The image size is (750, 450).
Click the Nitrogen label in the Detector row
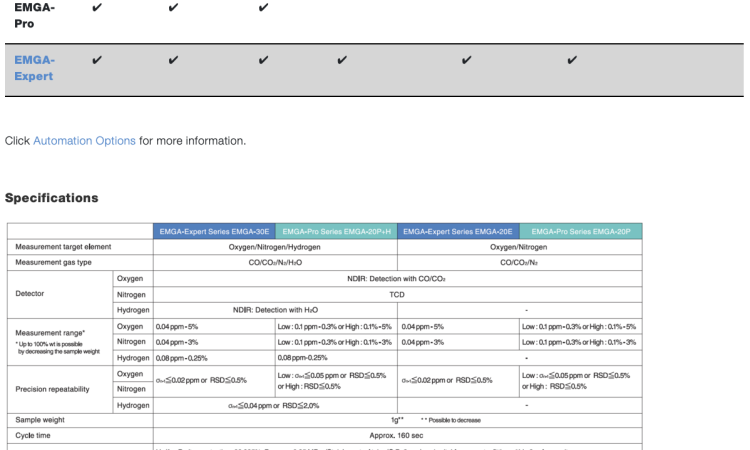click(x=131, y=295)
